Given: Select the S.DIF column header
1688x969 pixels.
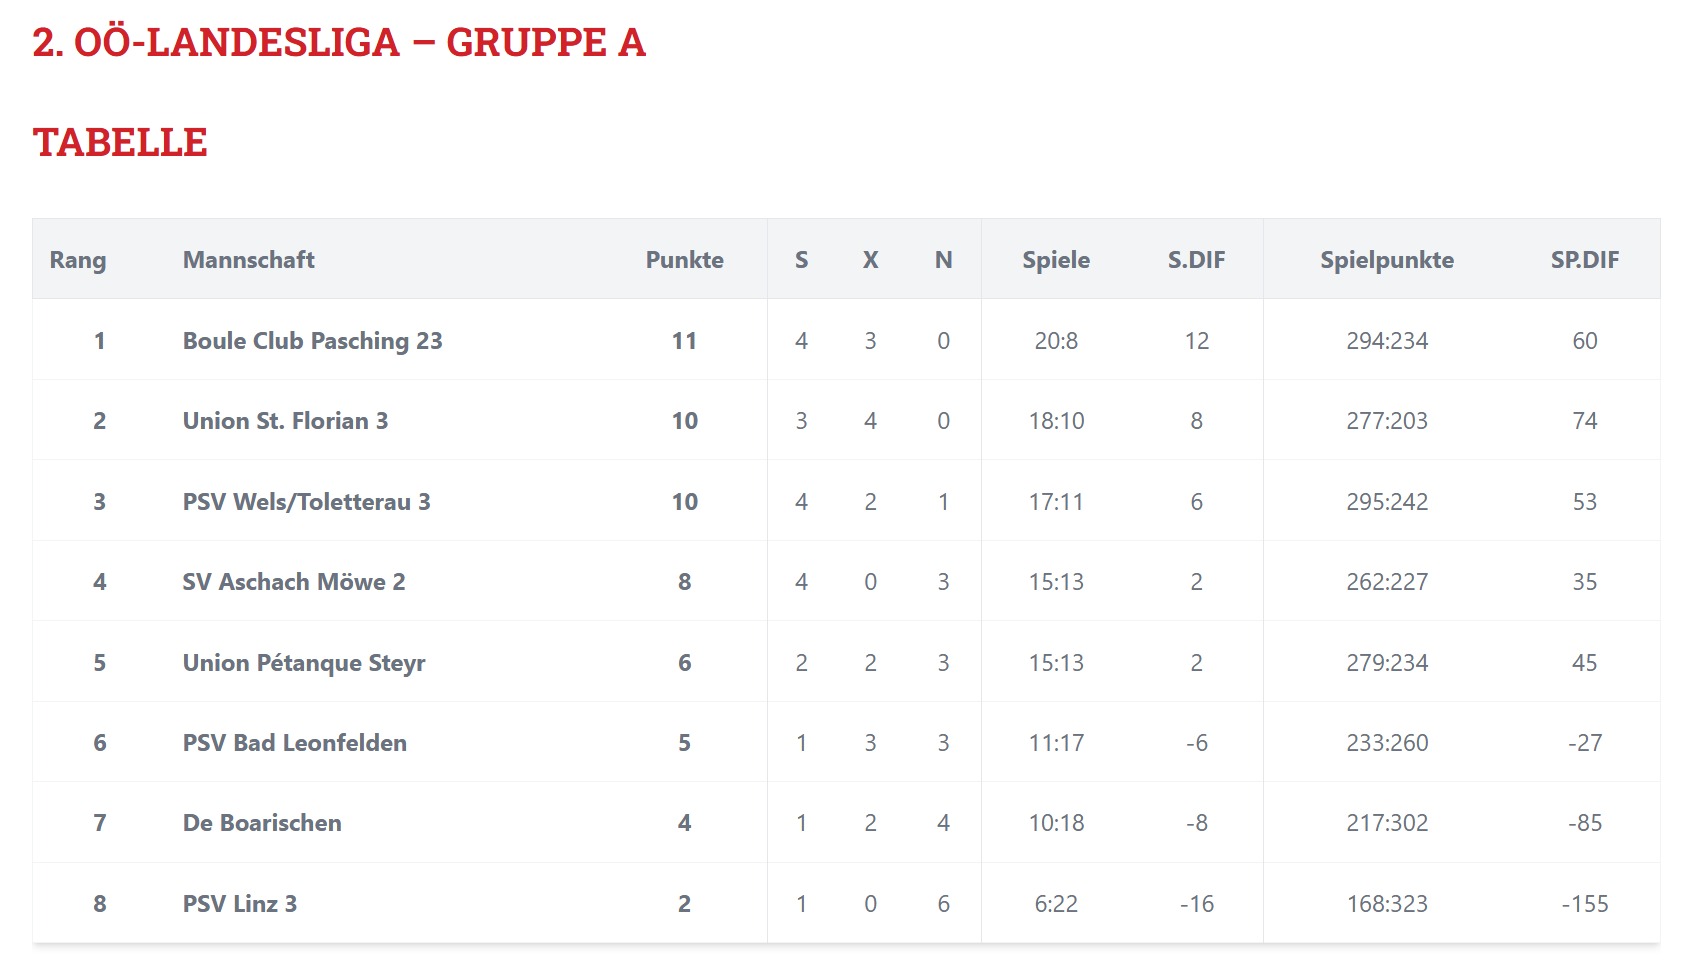Looking at the screenshot, I should coord(1196,260).
